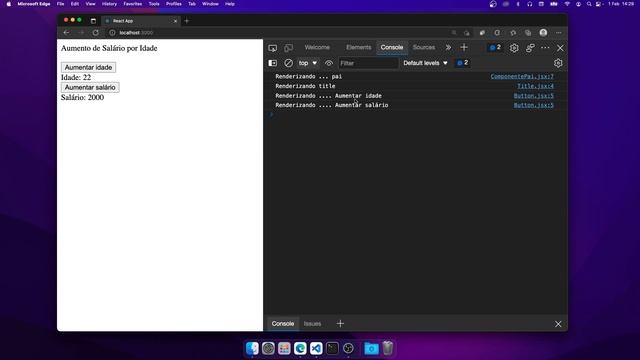The image size is (640, 360).
Task: Add a tool to the drawer
Action: (340, 324)
